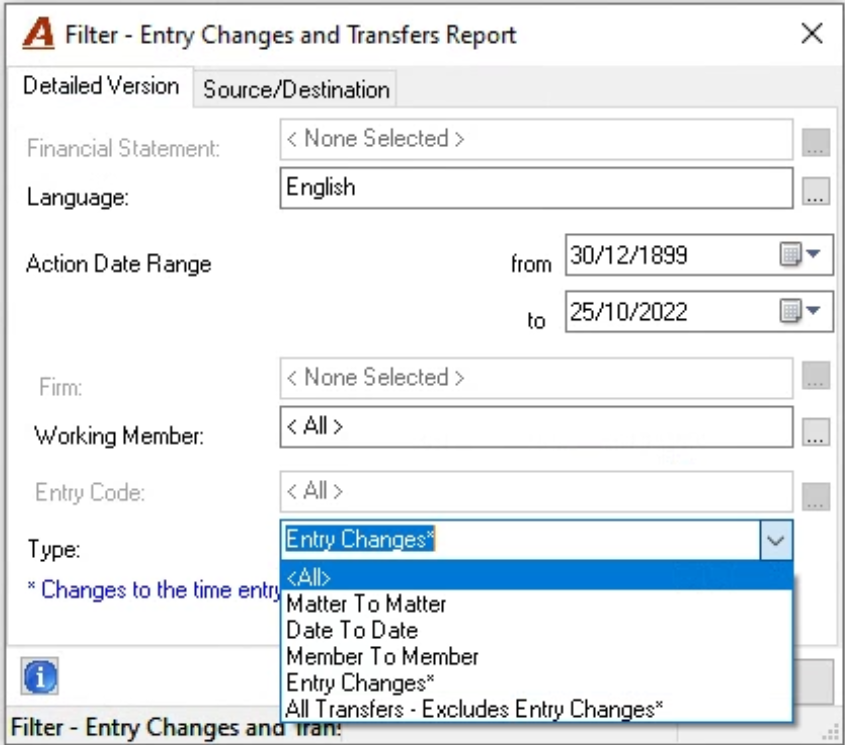Click the application logo in the title bar

[38, 33]
